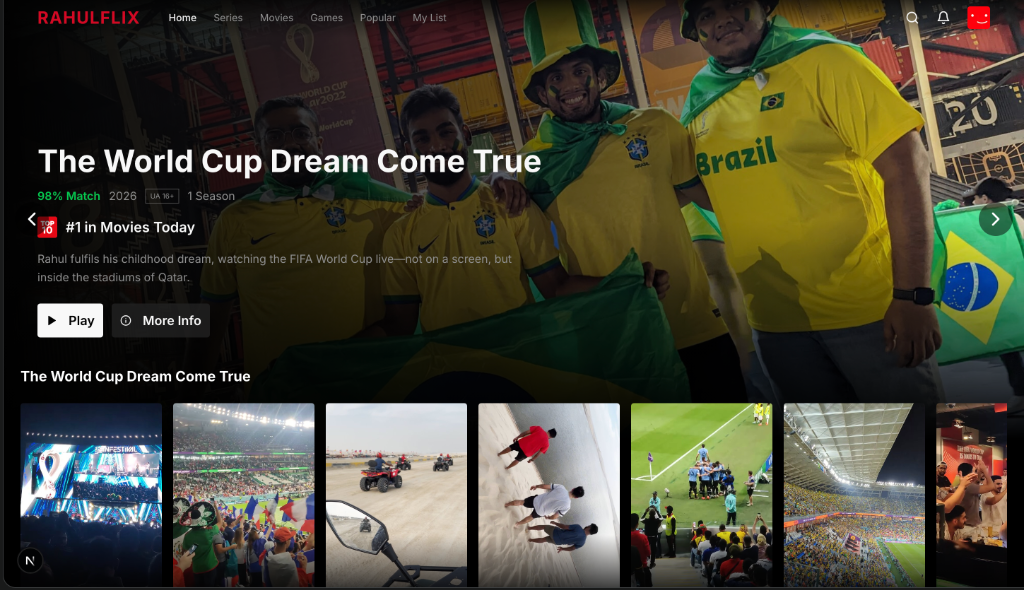Image resolution: width=1024 pixels, height=590 pixels.
Task: Click the UA 16+ rating badge
Action: (x=162, y=196)
